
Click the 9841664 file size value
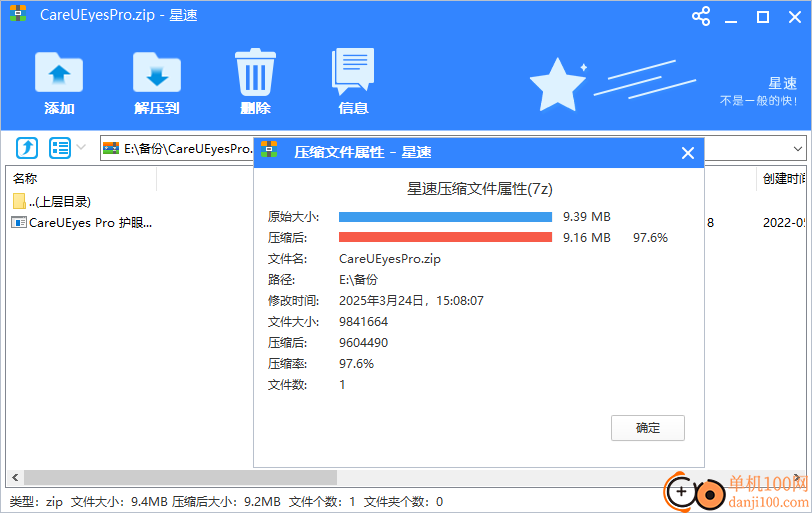point(363,322)
